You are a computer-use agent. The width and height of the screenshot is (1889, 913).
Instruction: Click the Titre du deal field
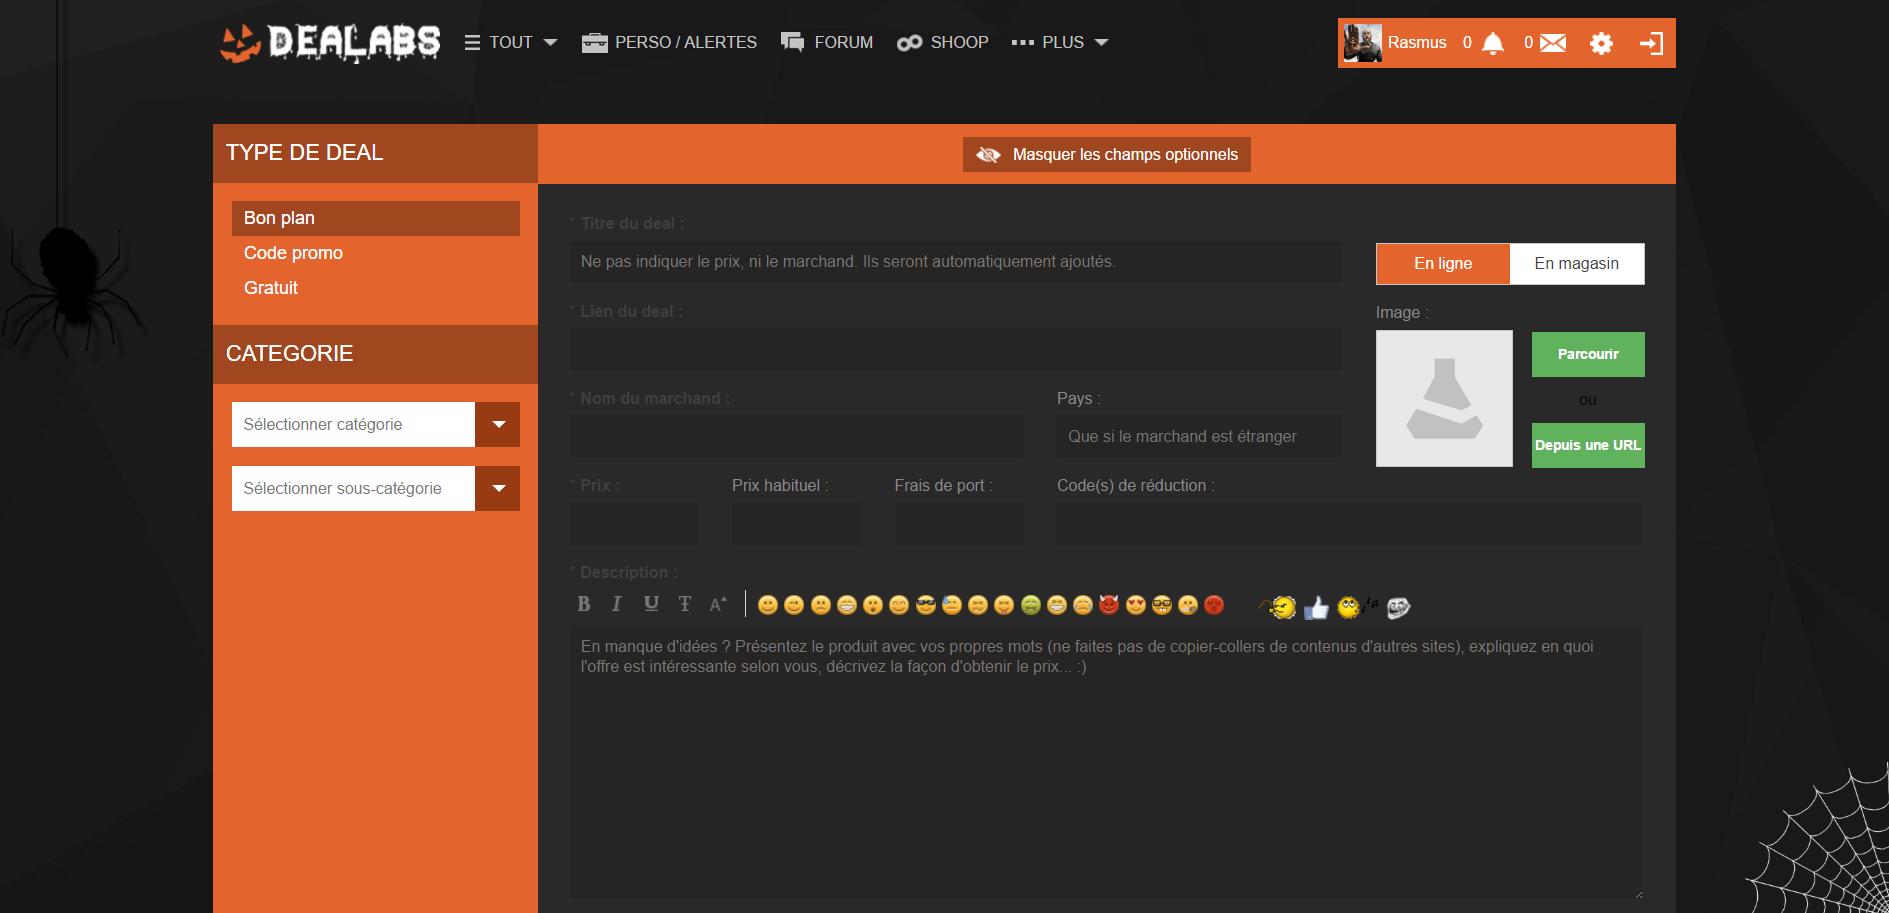[x=956, y=262]
